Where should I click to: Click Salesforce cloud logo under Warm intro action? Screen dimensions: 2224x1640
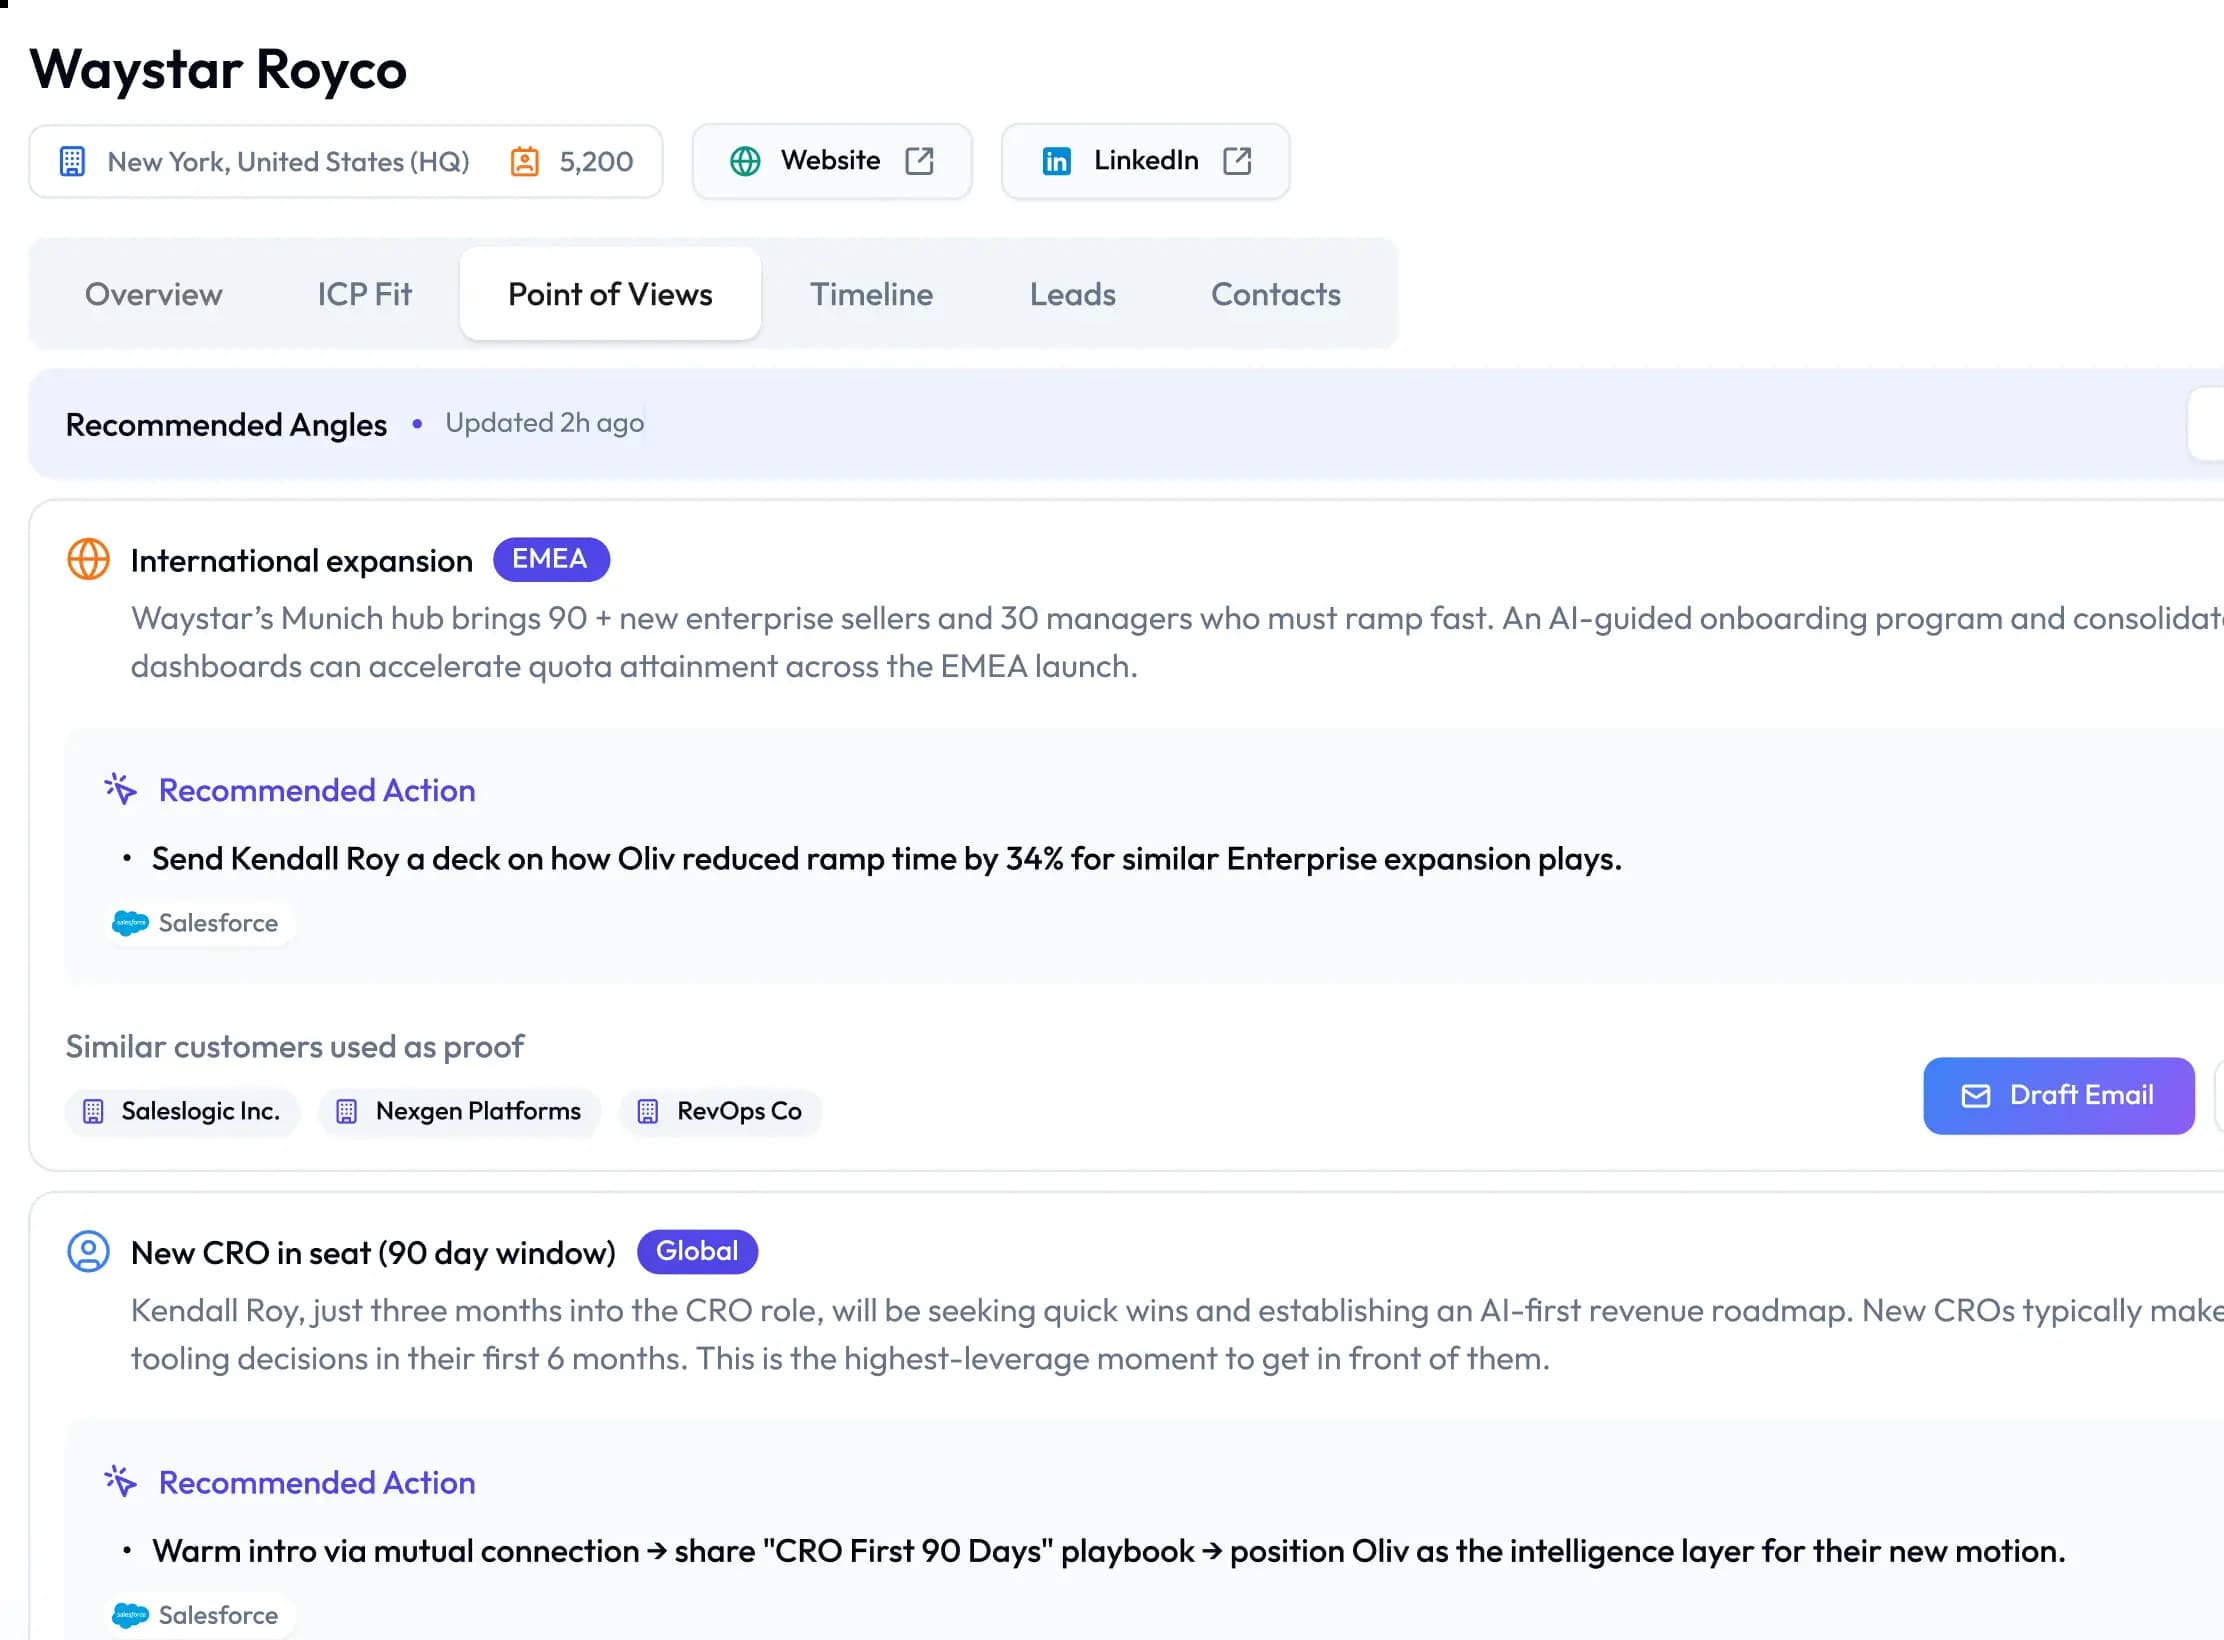pos(130,1614)
